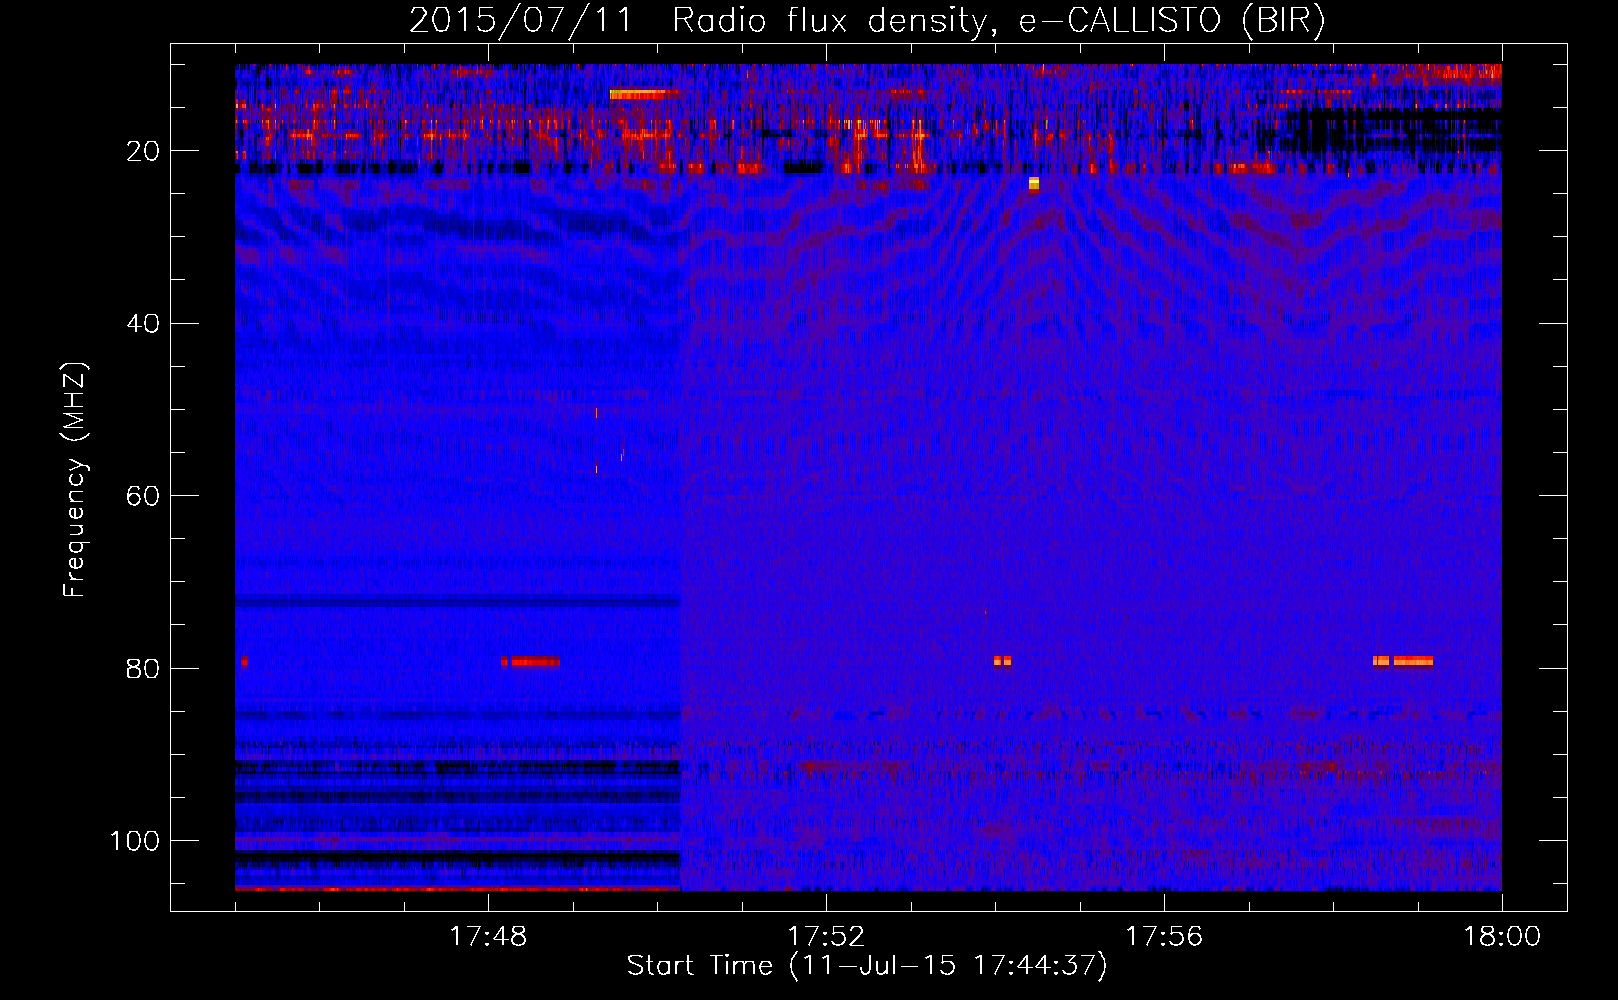Click the plot title '2015/07/11 Radio flux density'

pyautogui.click(x=697, y=20)
